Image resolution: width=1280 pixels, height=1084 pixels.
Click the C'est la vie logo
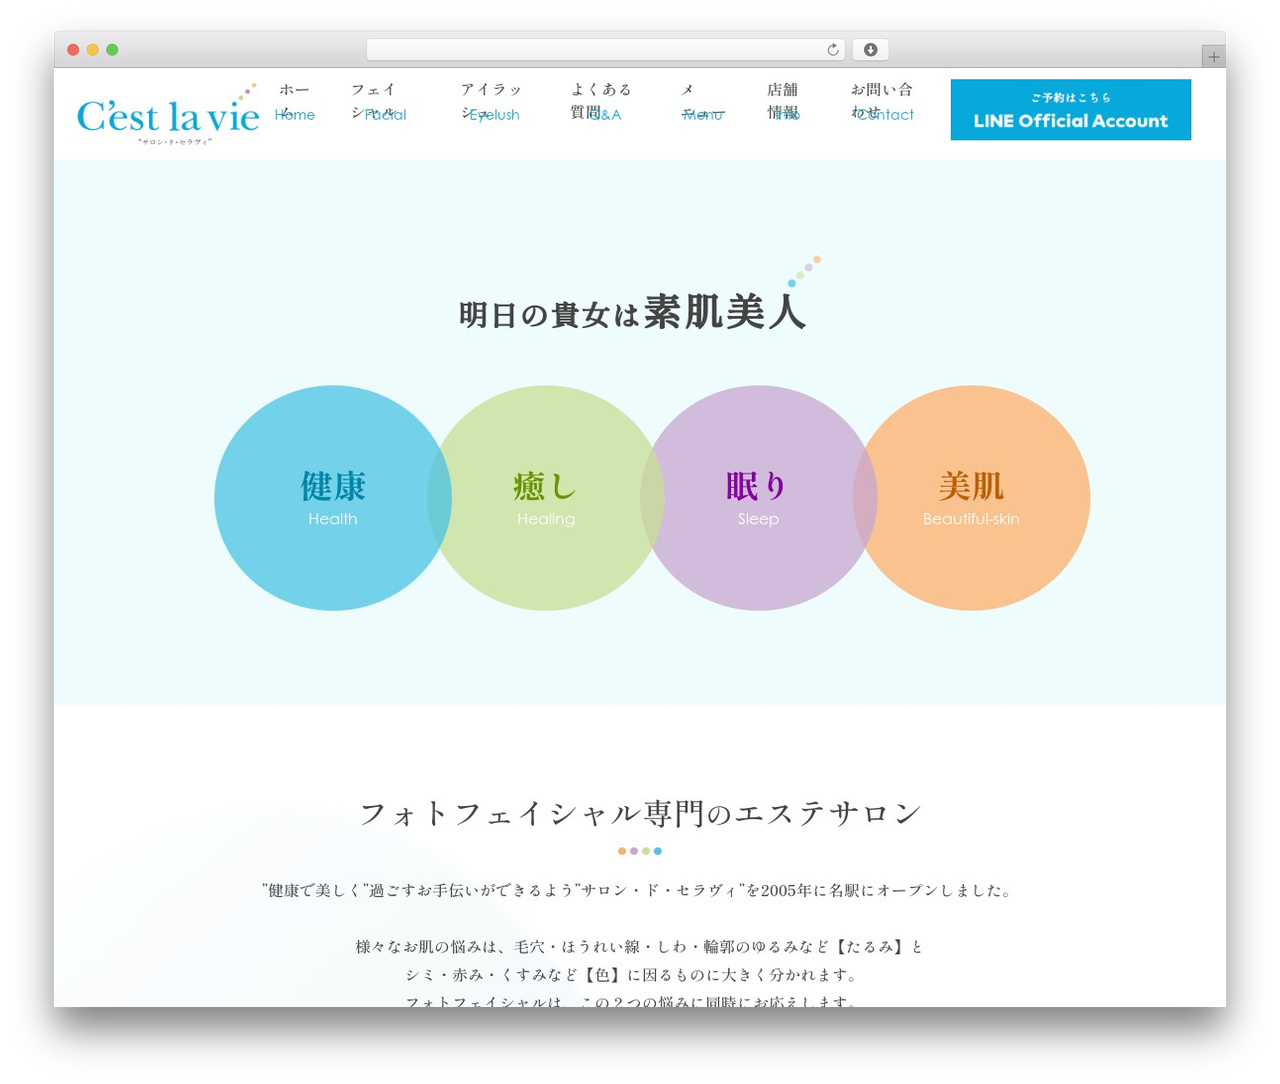pyautogui.click(x=168, y=115)
